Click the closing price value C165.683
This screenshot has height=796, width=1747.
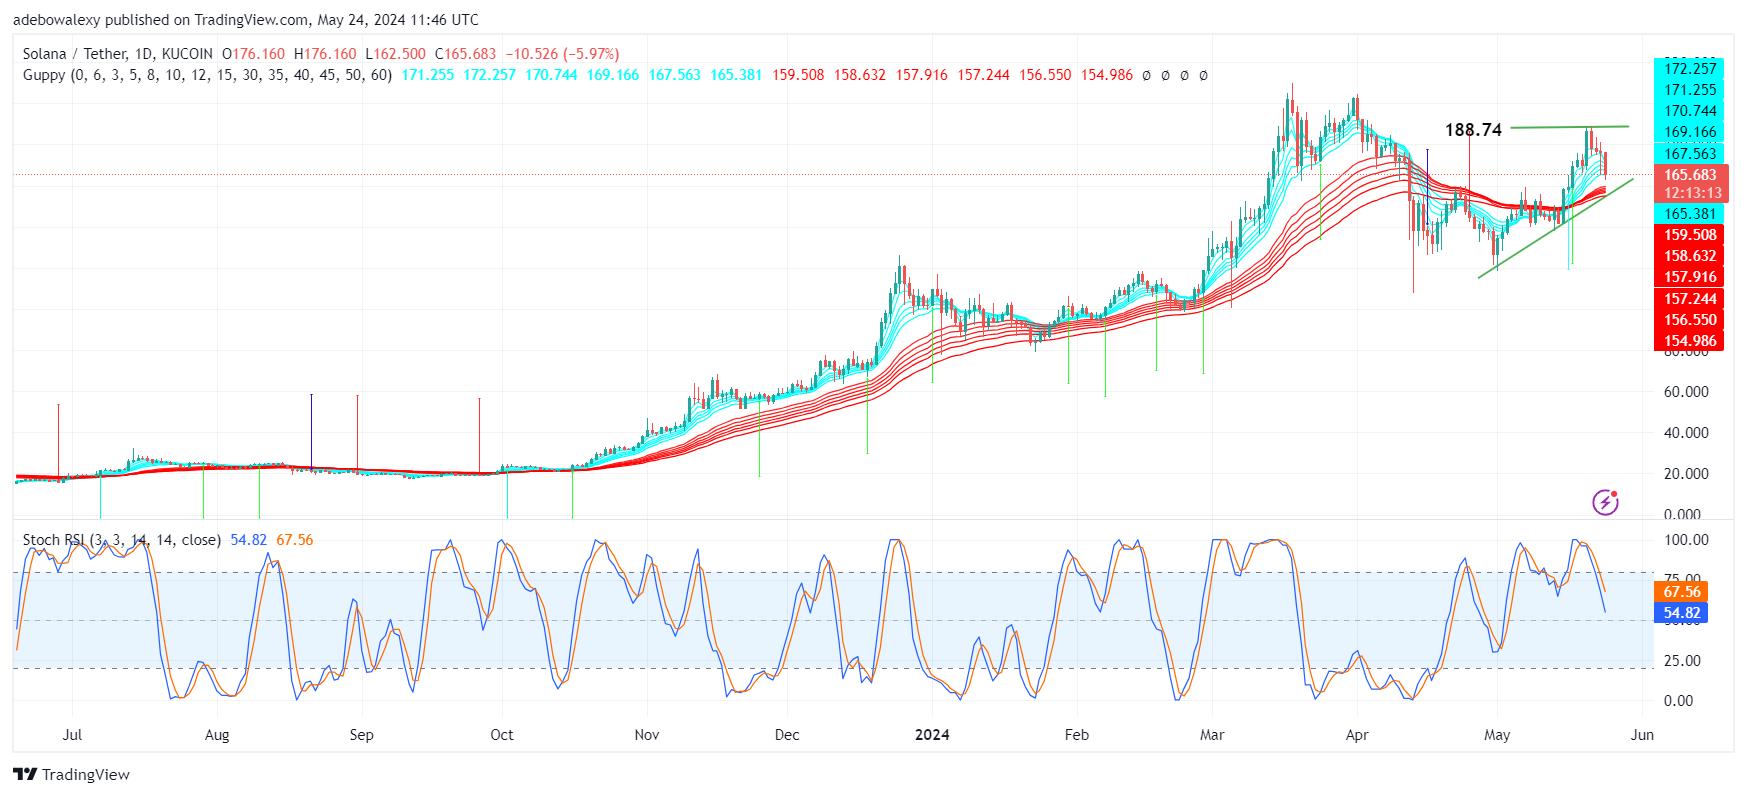pos(465,54)
